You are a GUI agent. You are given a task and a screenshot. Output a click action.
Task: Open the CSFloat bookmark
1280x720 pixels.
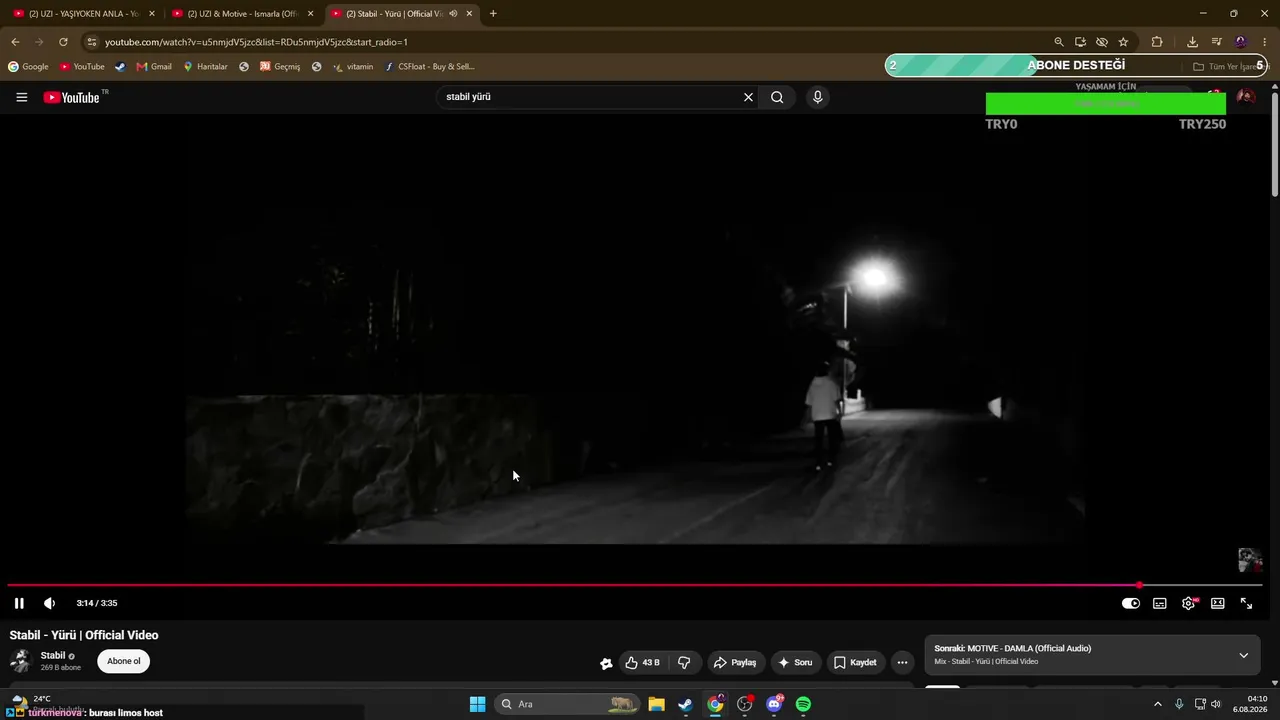pos(430,67)
